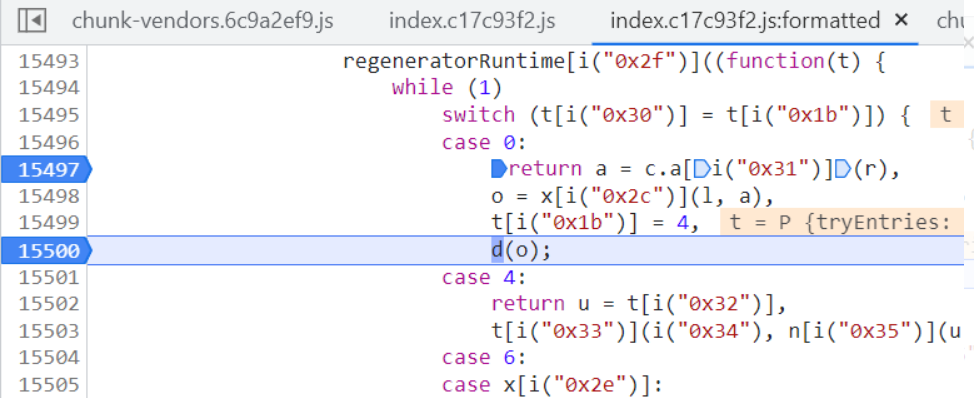Viewport: 974px width, 398px height.
Task: Add a breakpoint on line 15493
Action: (x=48, y=61)
